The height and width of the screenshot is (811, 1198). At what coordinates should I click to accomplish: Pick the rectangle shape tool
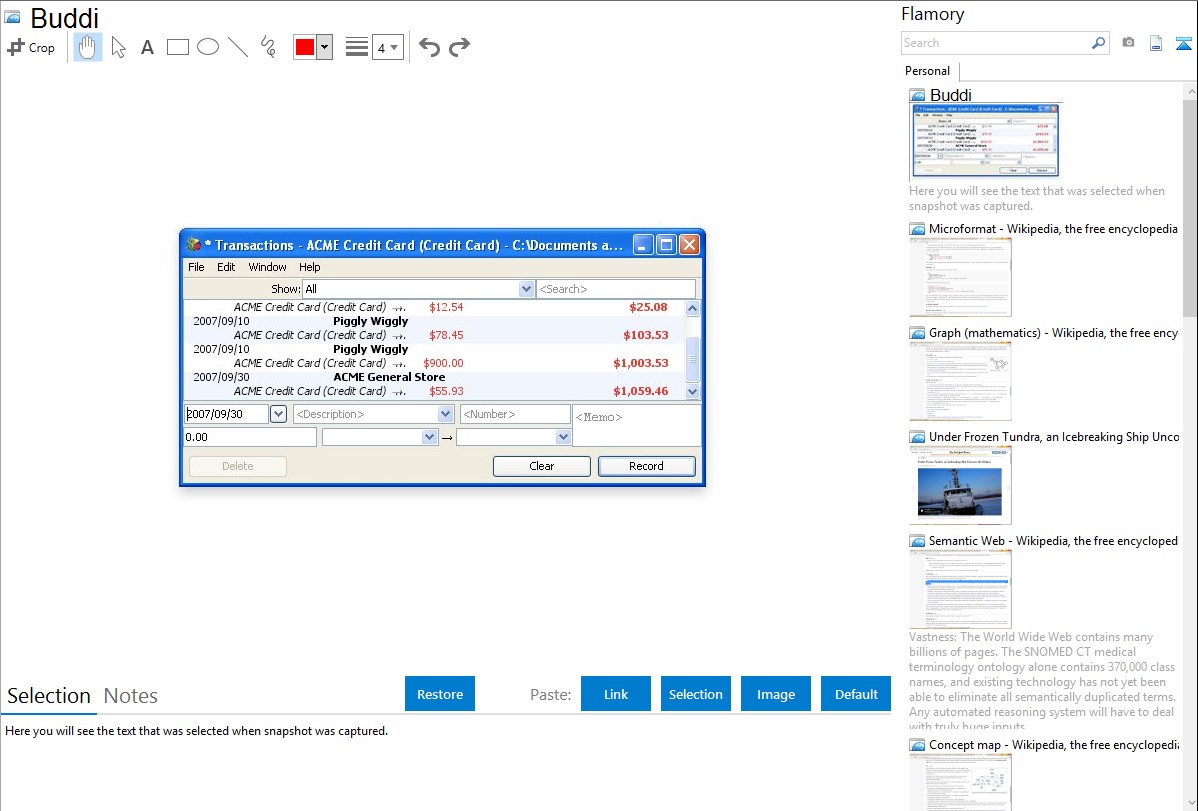pos(178,47)
